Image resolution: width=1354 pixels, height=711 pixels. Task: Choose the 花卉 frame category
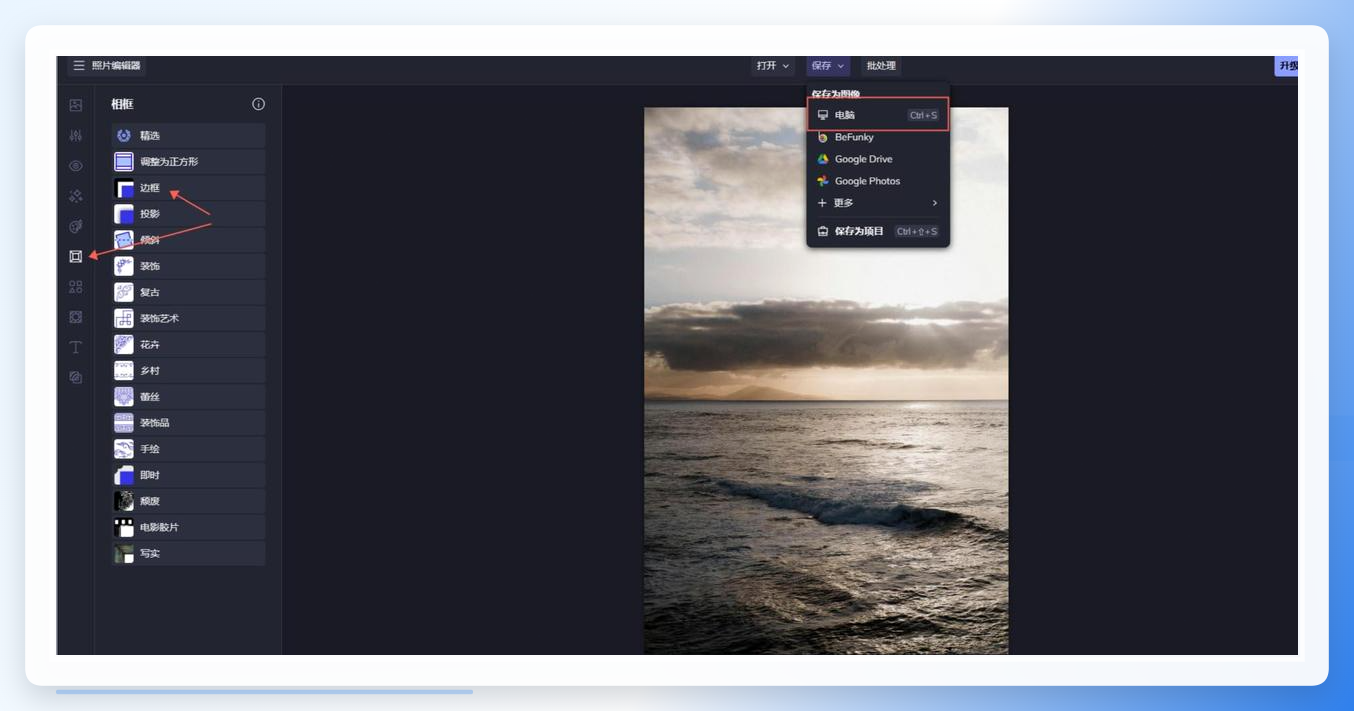188,345
